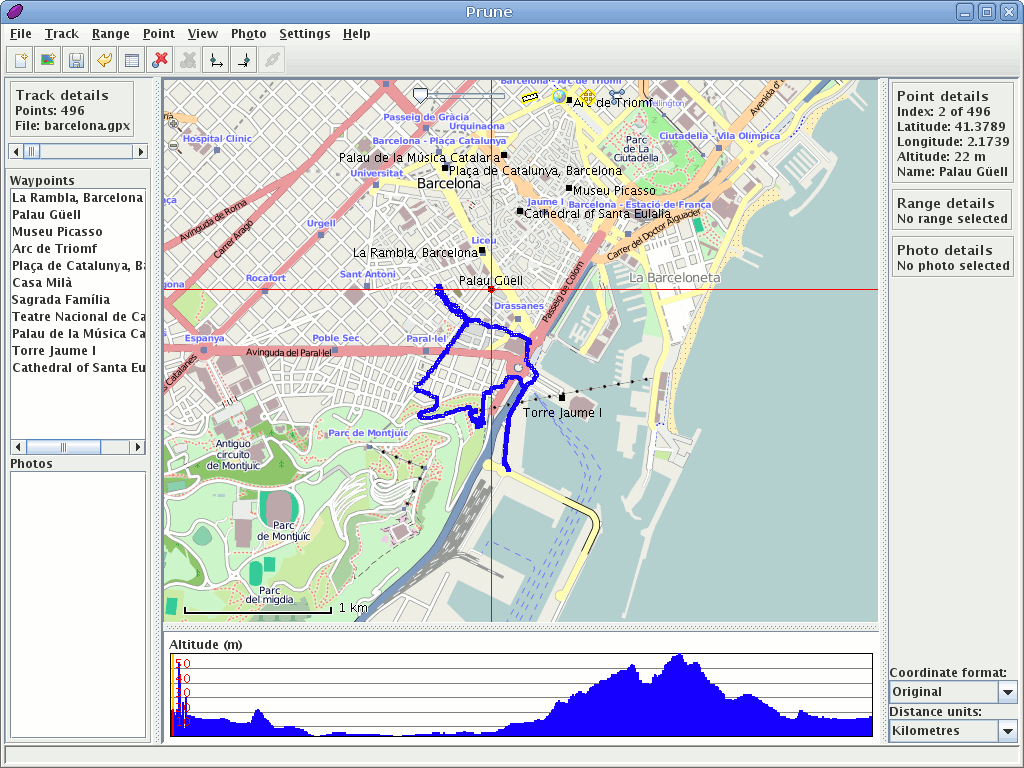1024x768 pixels.
Task: Toggle the map display globe icon
Action: (559, 97)
